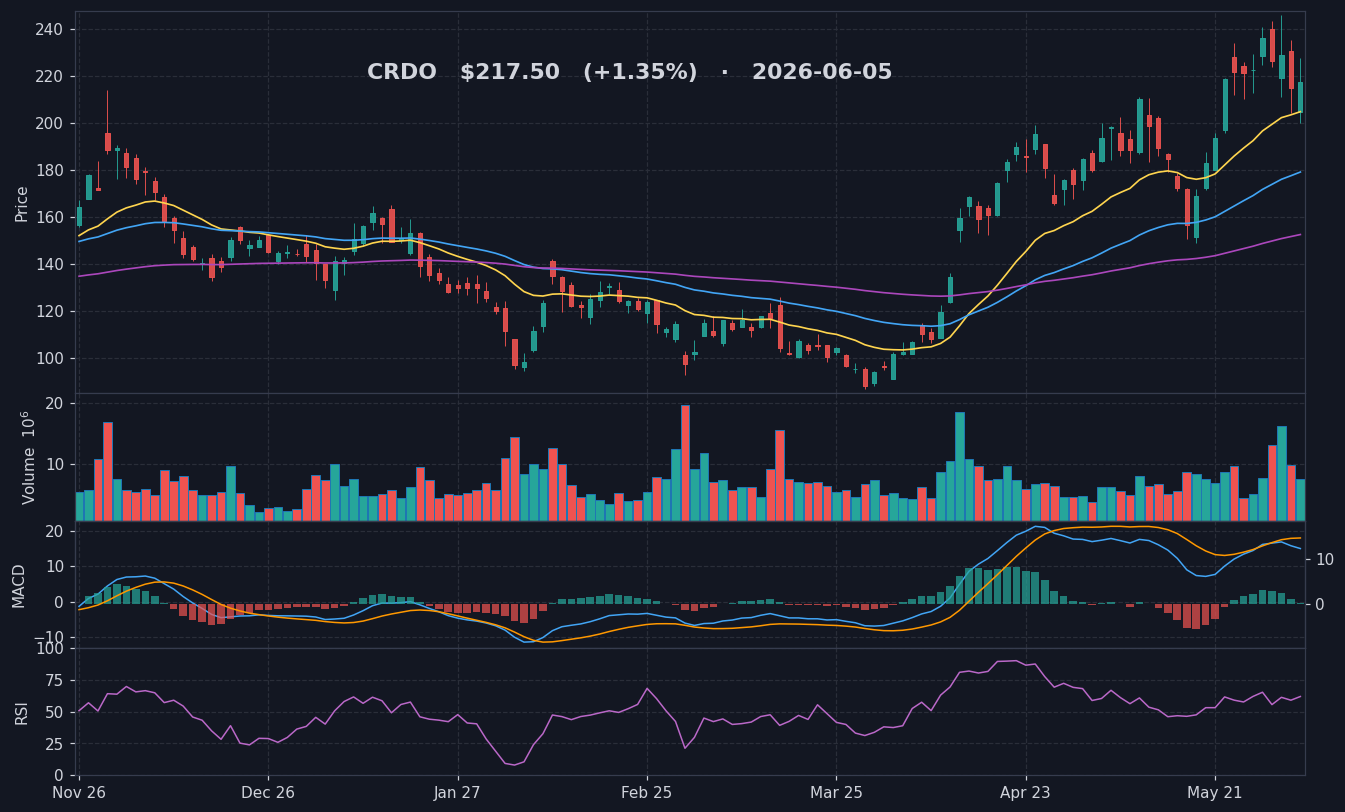The height and width of the screenshot is (812, 1345).
Task: Click the 200 price tick label
Action: pos(48,124)
